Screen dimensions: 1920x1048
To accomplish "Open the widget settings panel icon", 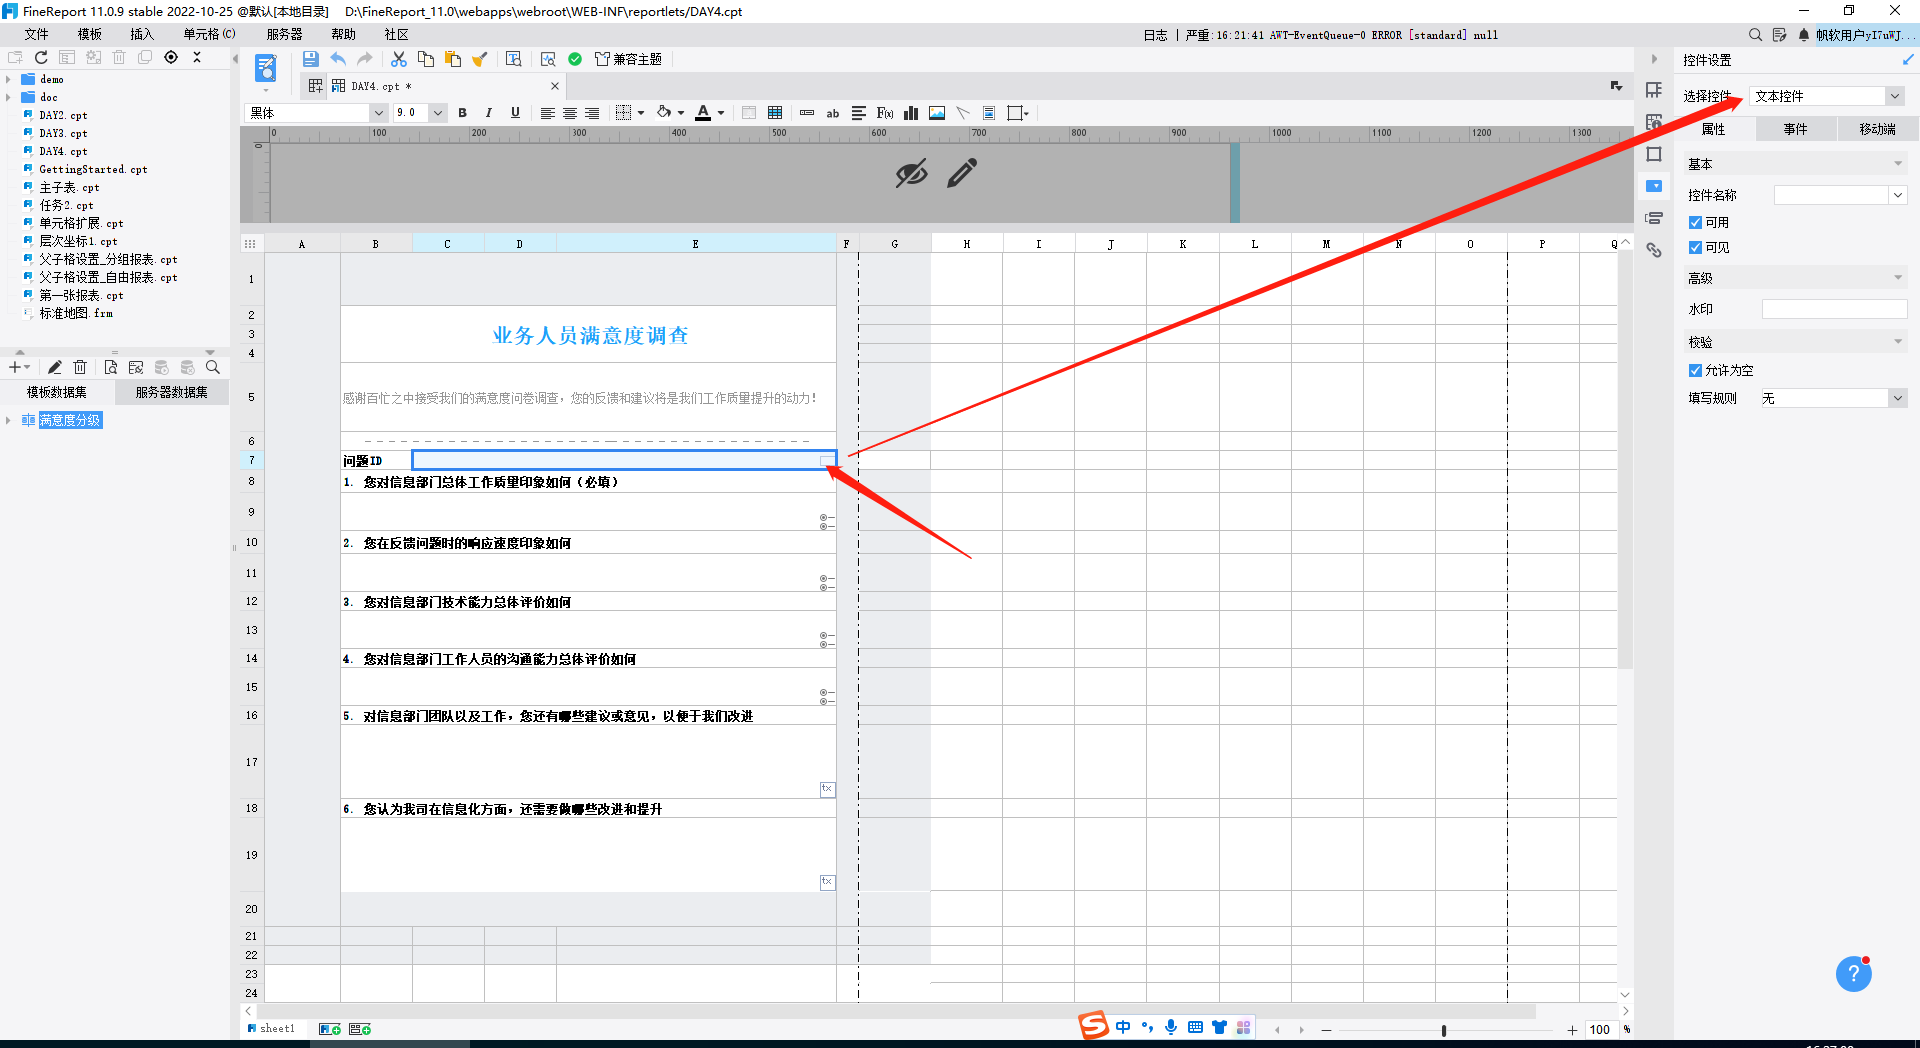I will tap(1654, 186).
